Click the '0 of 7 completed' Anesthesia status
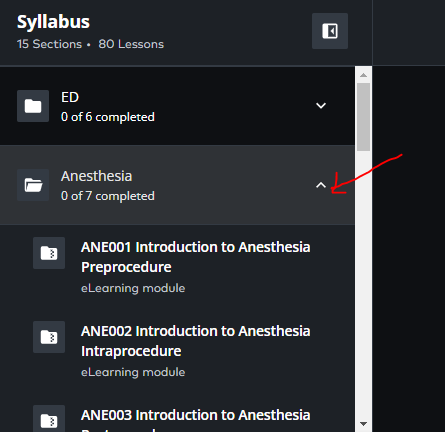The width and height of the screenshot is (445, 432). [108, 196]
